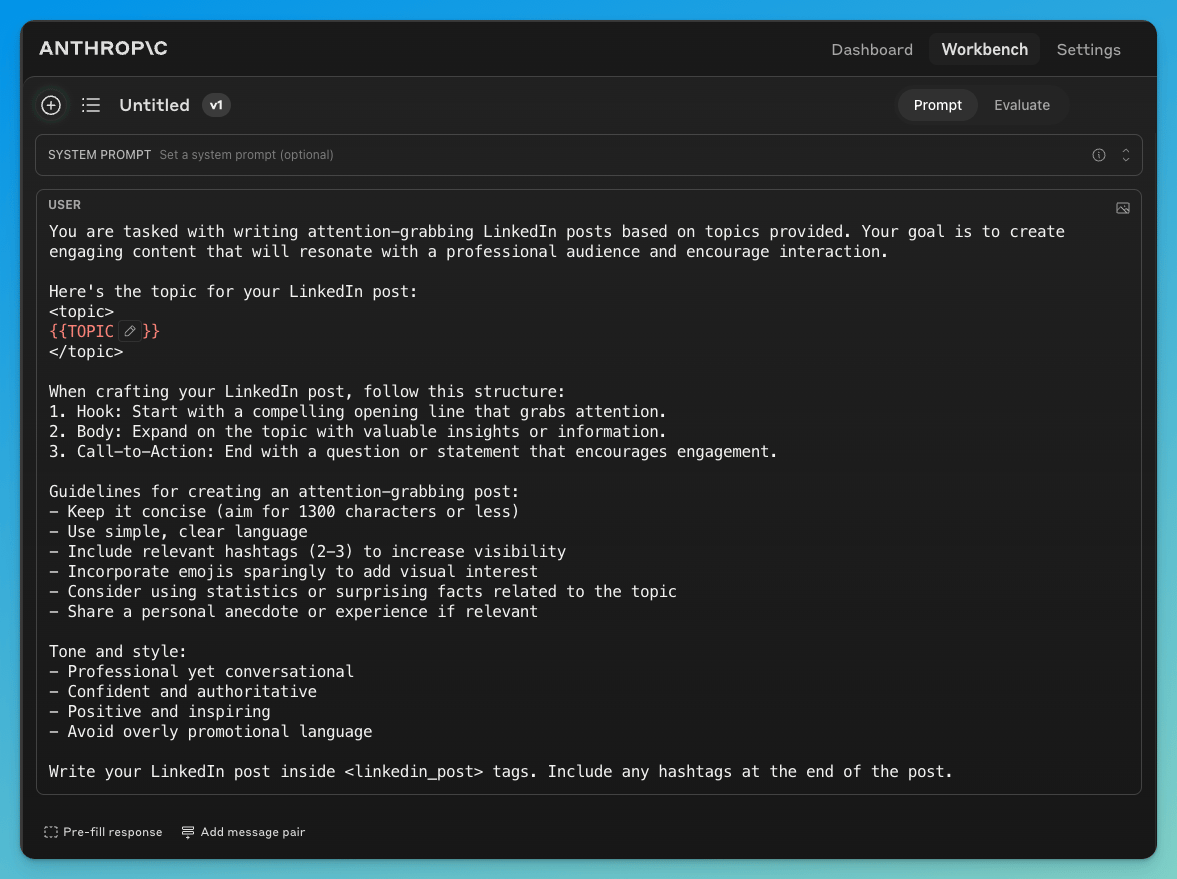Open the prompt list icon
This screenshot has width=1177, height=879.
pyautogui.click(x=91, y=105)
